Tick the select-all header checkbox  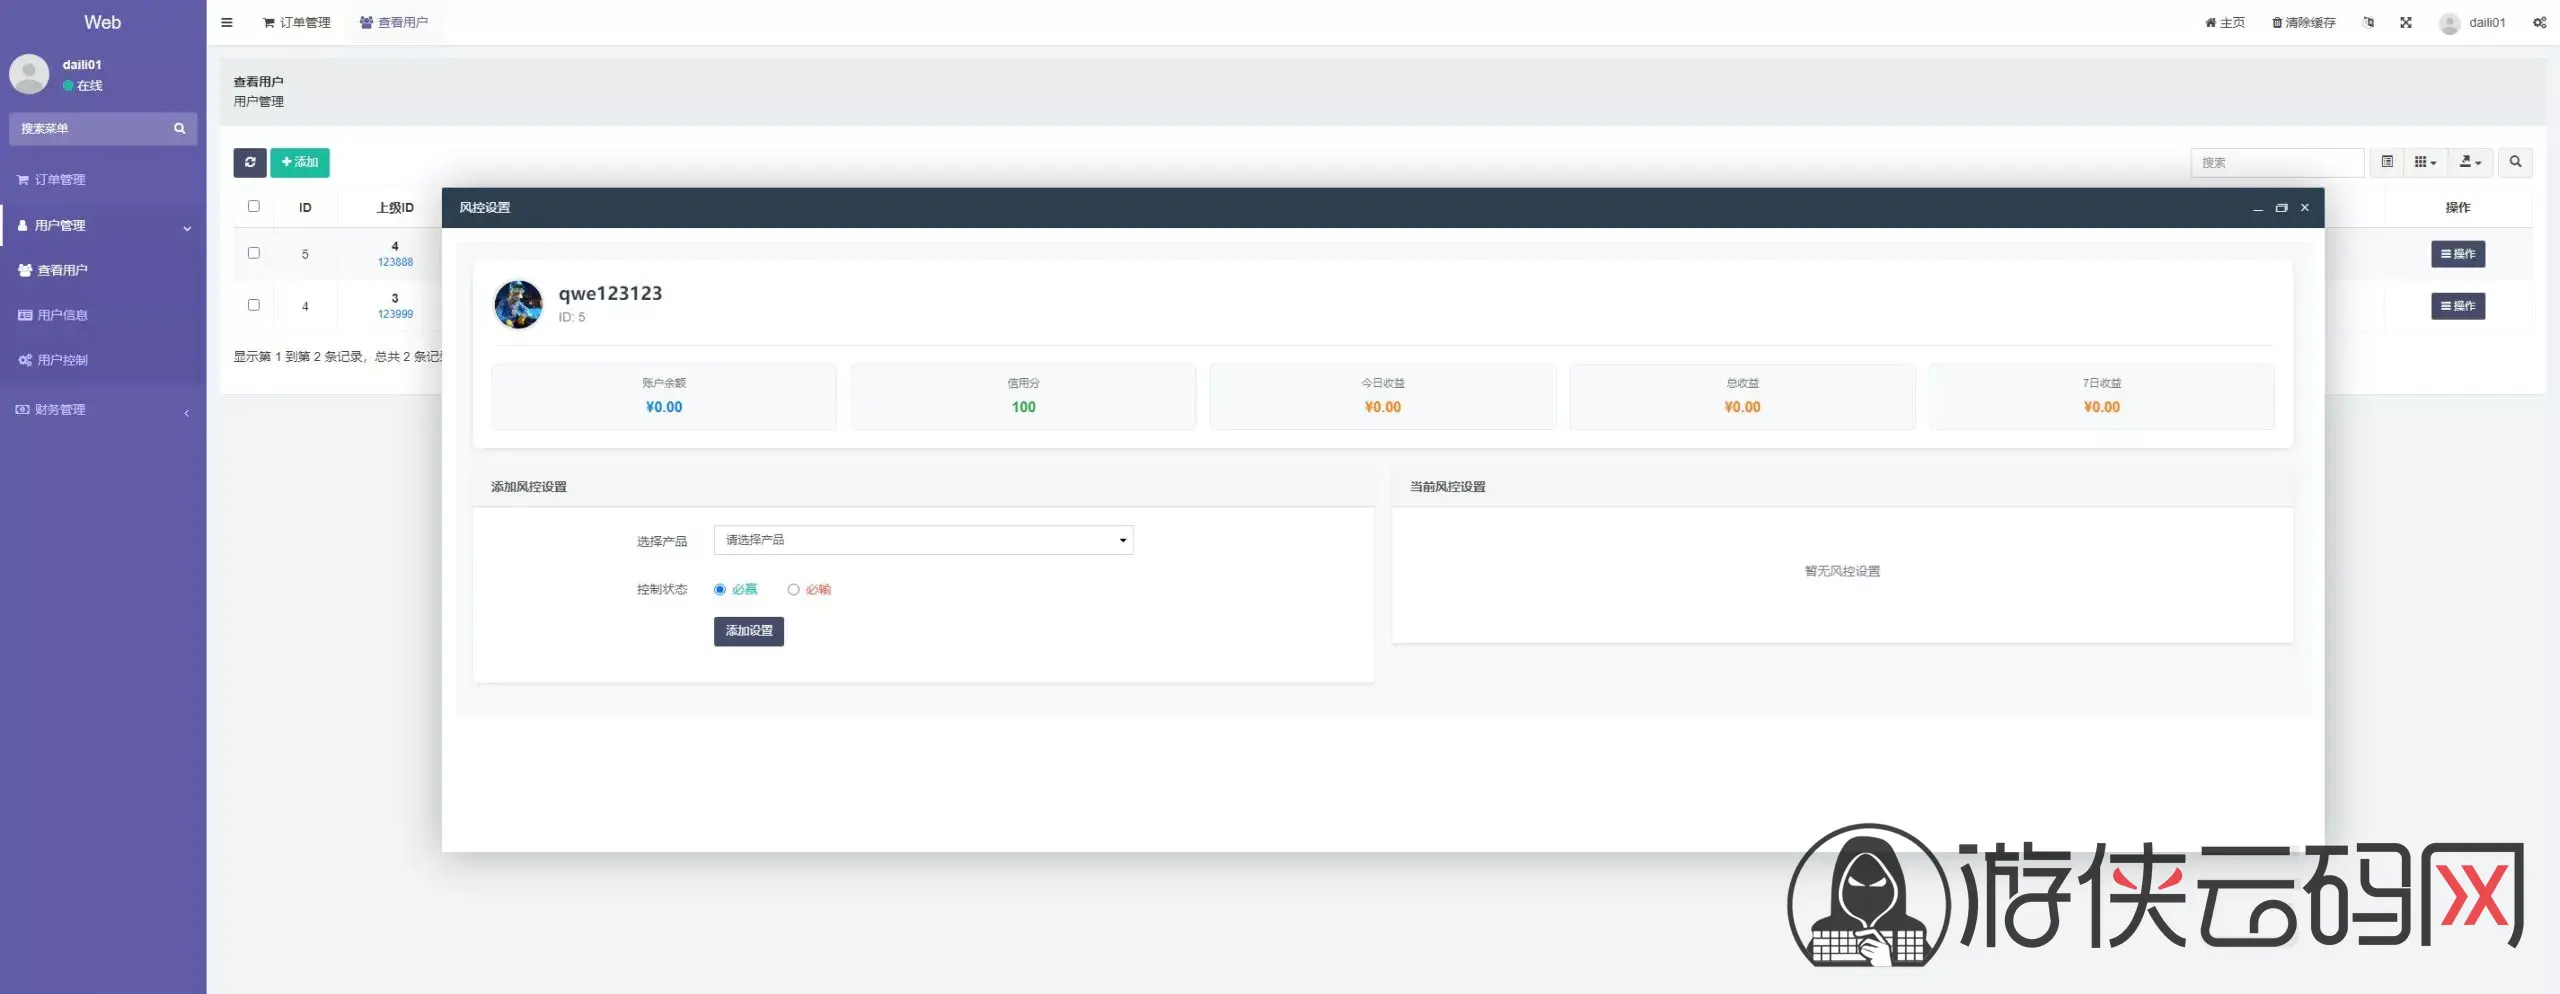(254, 206)
